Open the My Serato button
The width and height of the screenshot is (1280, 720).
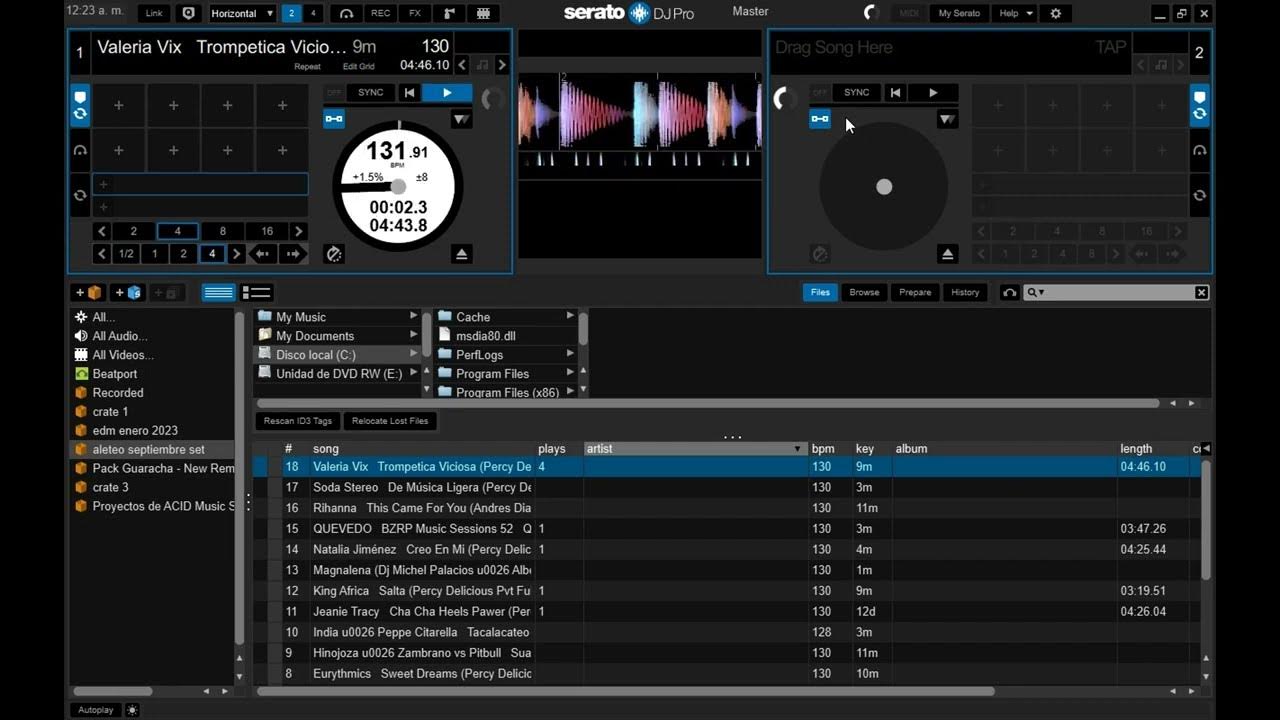pos(959,13)
